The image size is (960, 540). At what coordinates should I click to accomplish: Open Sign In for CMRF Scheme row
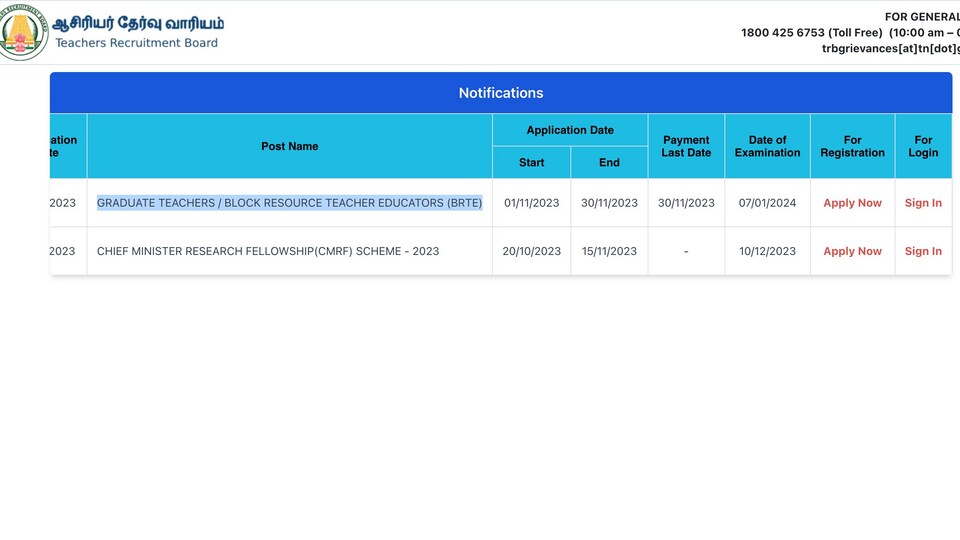[x=923, y=251]
